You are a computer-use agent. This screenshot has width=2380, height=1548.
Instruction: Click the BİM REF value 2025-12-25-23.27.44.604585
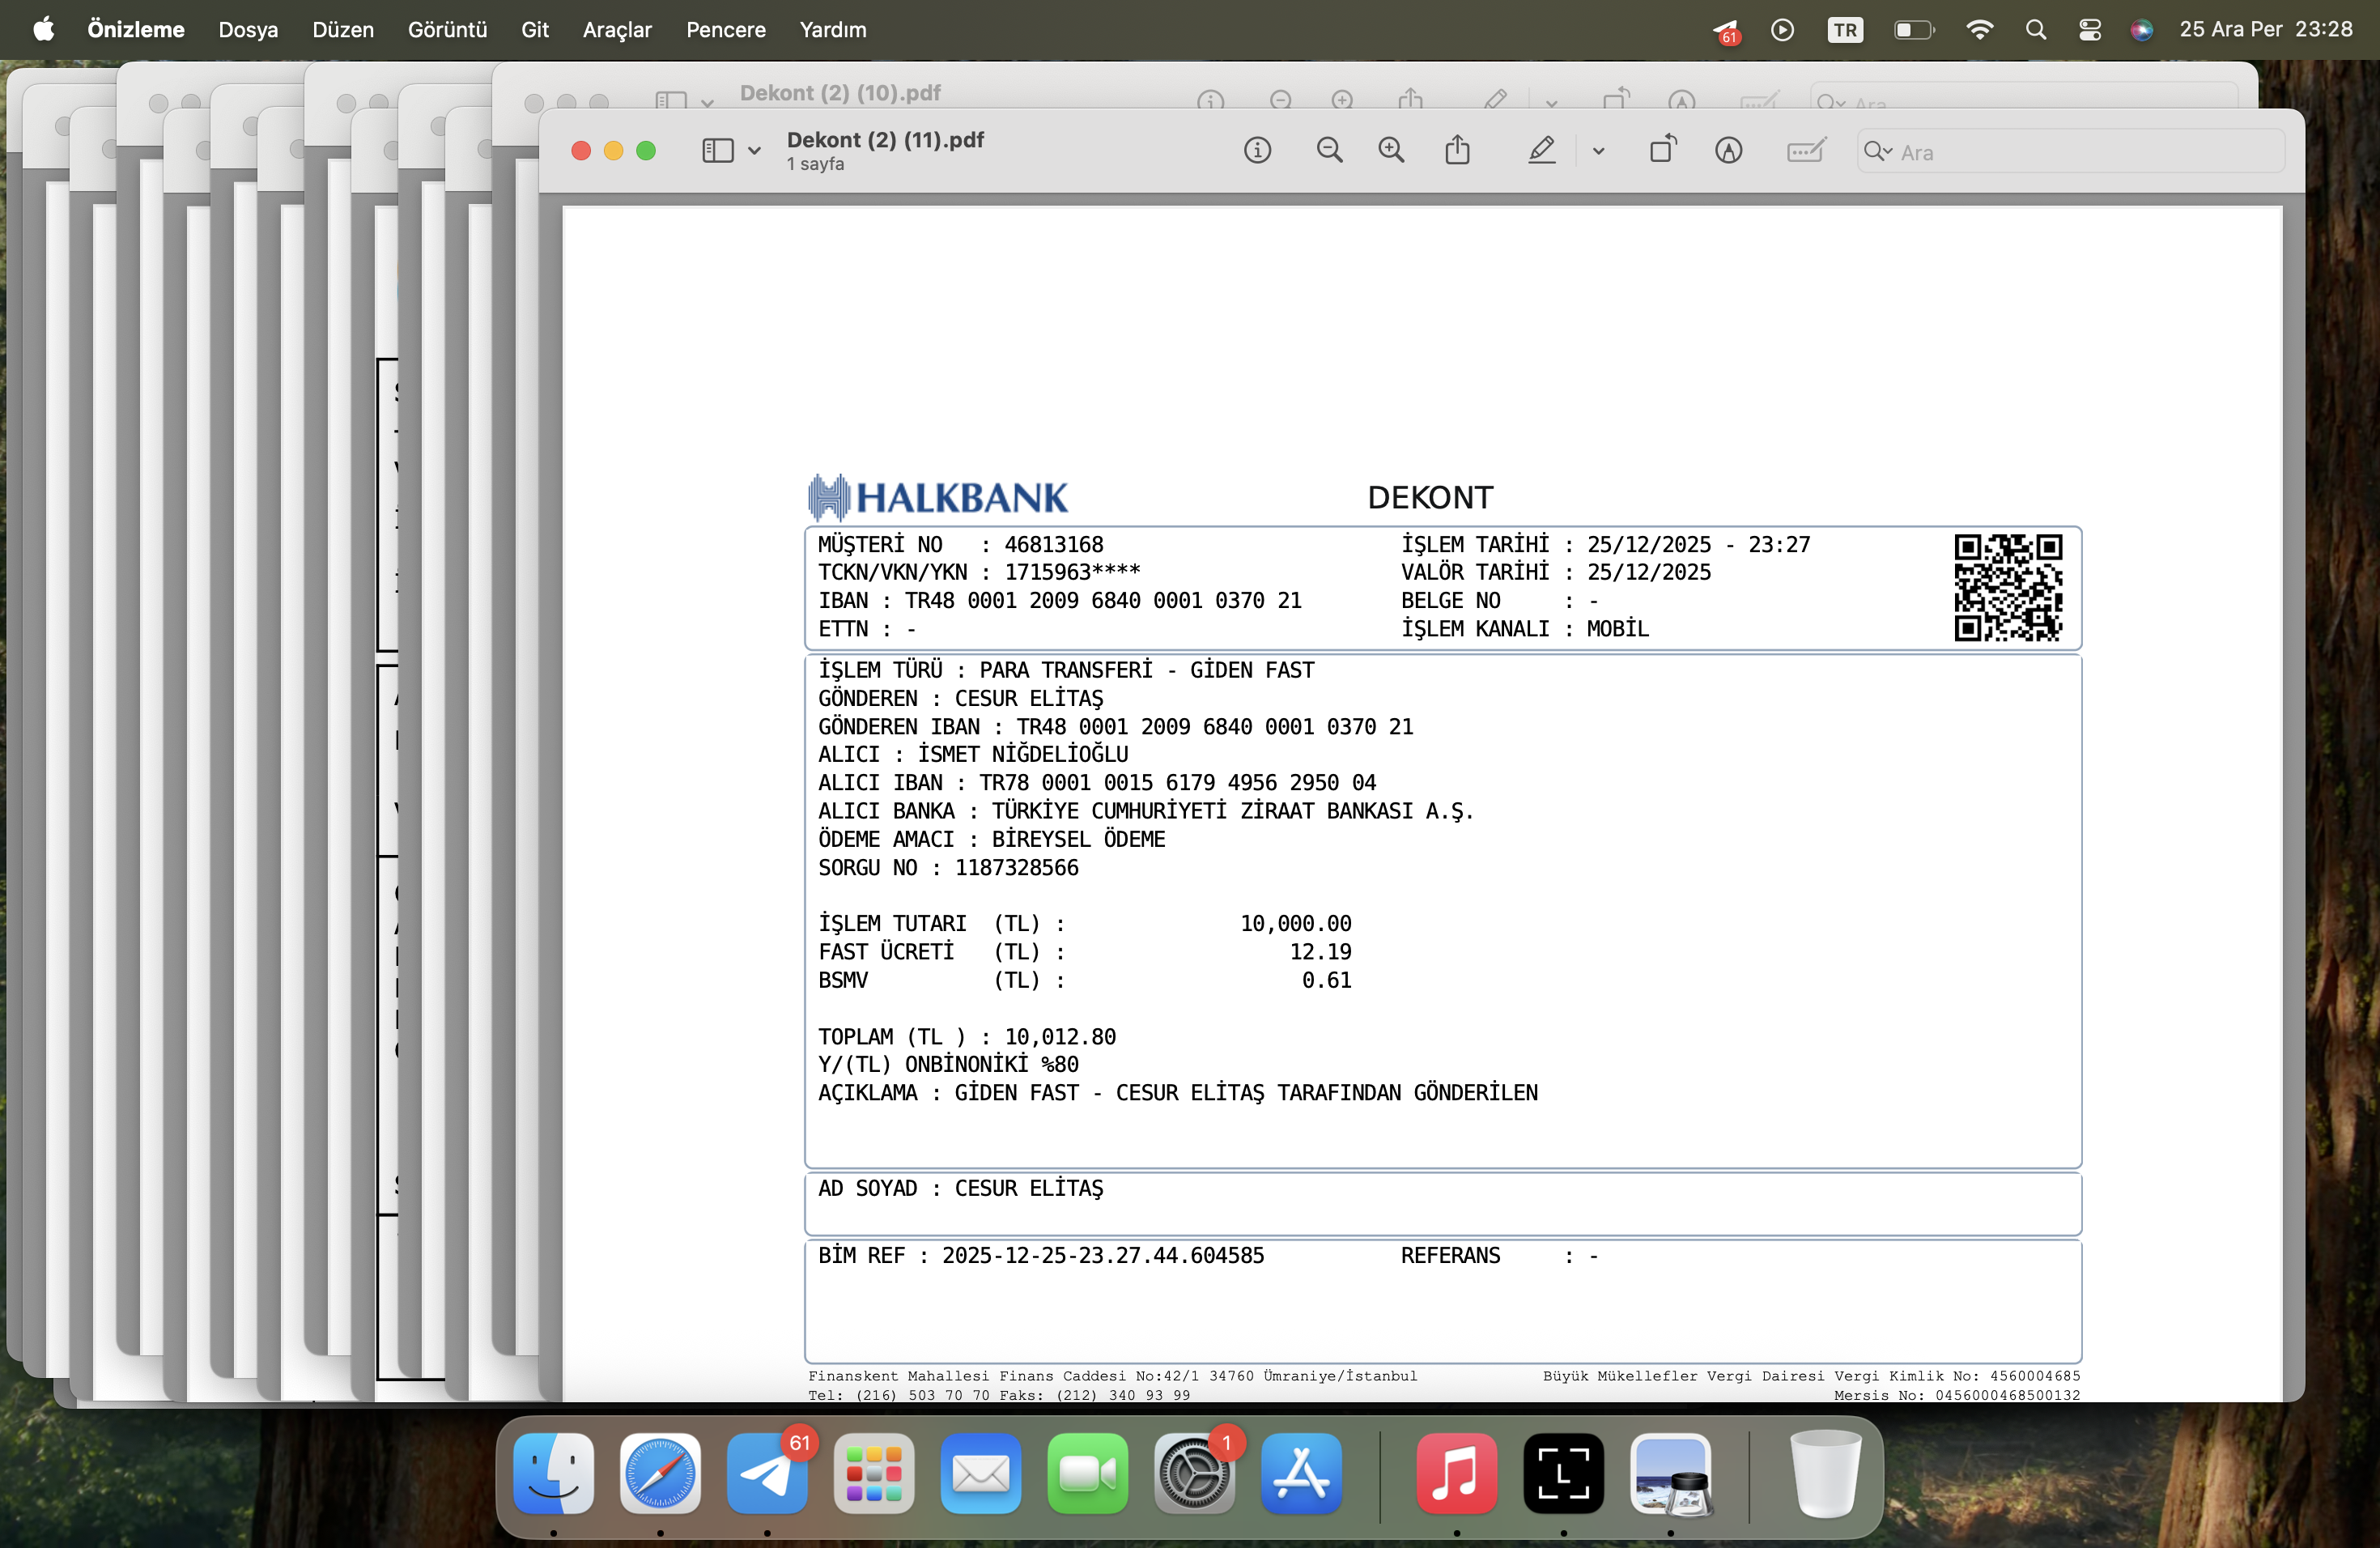1103,1255
